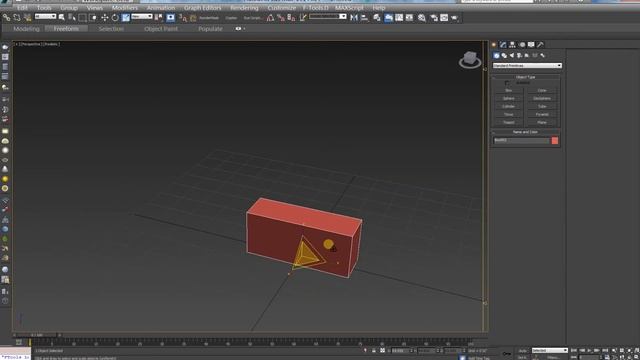Toggle the Spinner Snap icon
Screen dimensions: 640x360
tap(291, 17)
